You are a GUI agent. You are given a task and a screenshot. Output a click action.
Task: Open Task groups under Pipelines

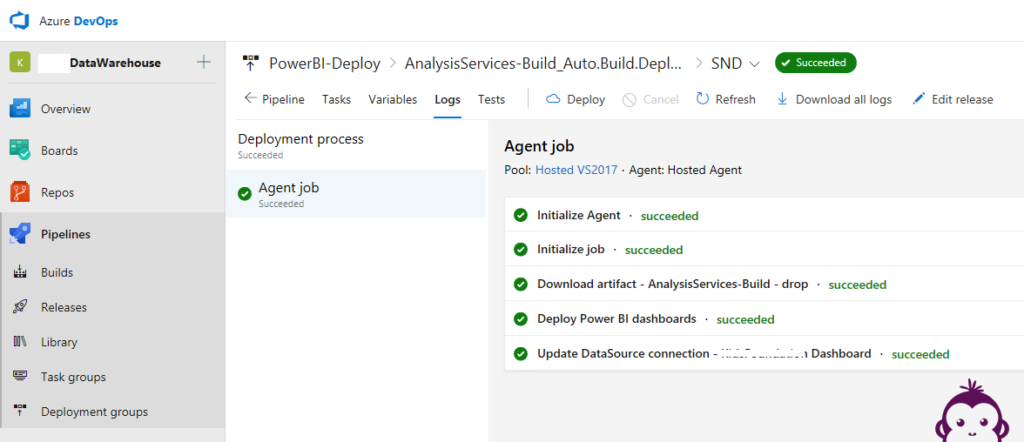[73, 377]
